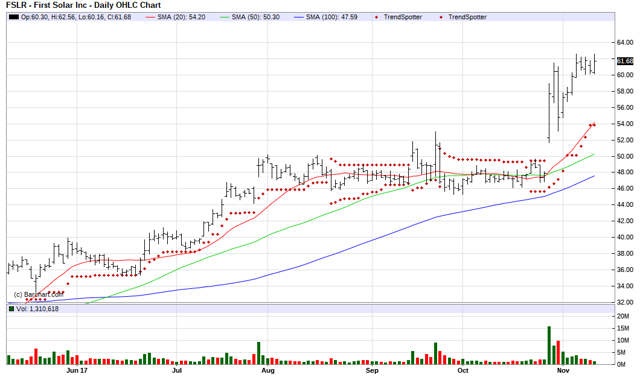Click the 20M volume axis label
The height and width of the screenshot is (389, 640).
[623, 316]
